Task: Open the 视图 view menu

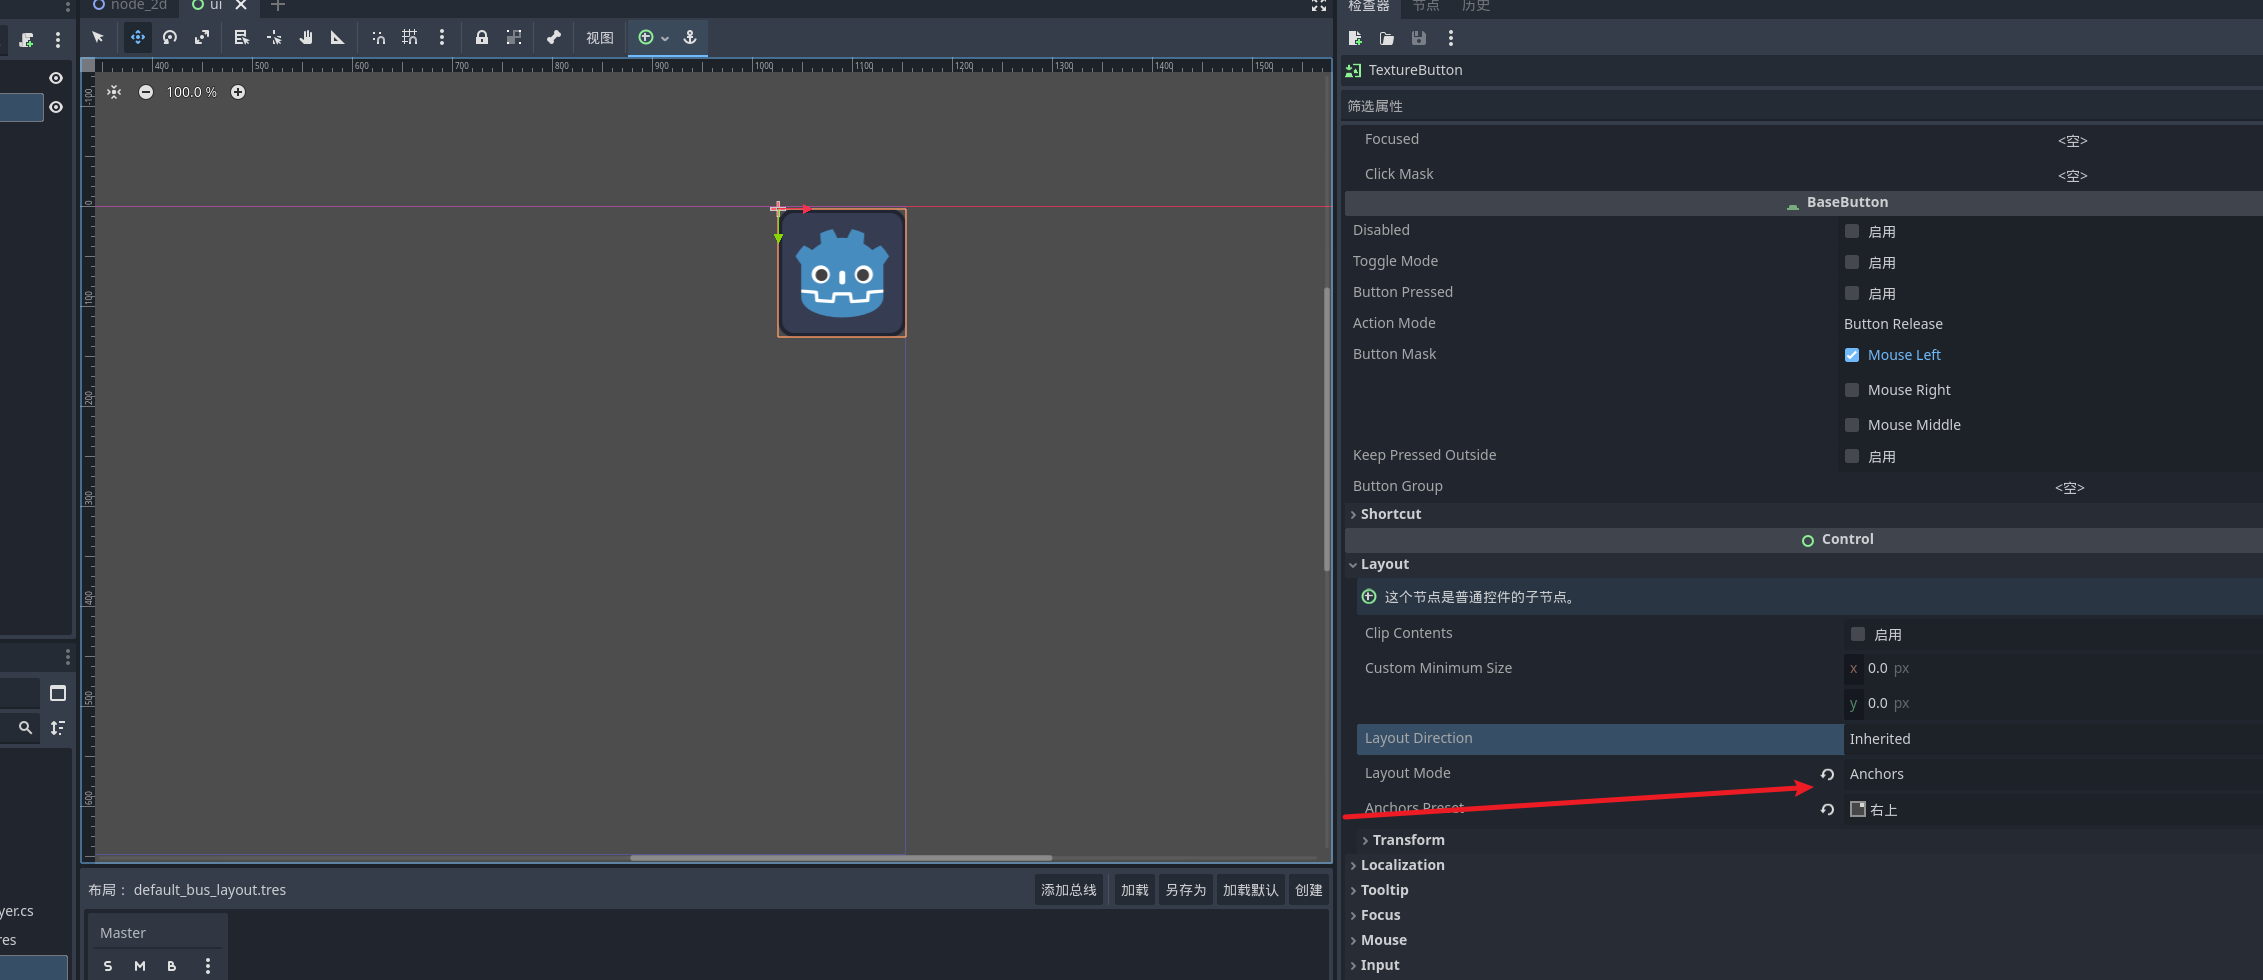Action: pos(600,38)
